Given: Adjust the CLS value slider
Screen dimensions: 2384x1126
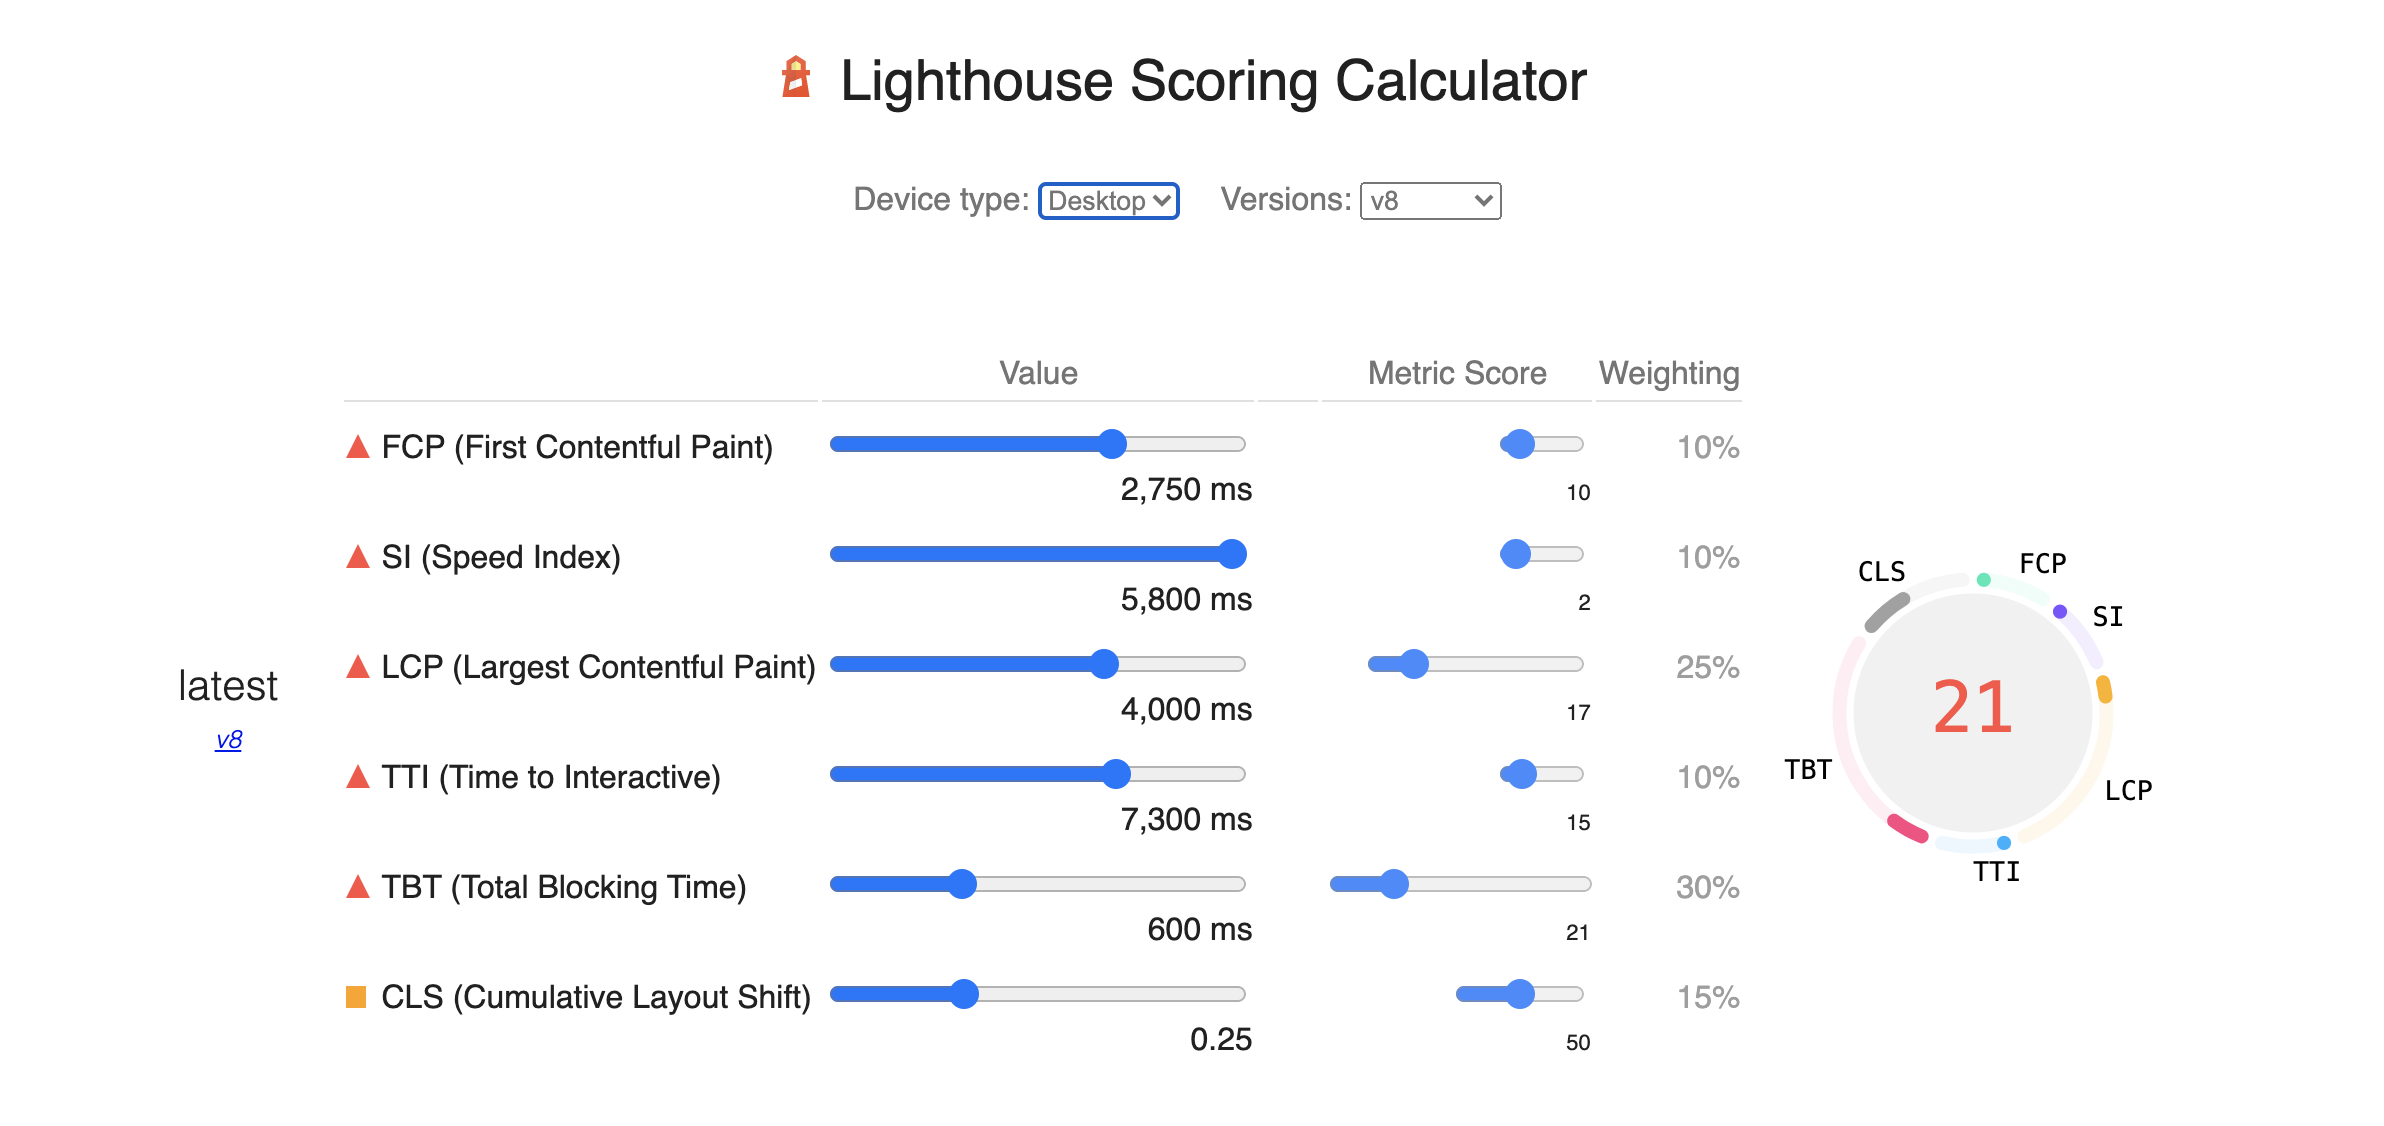Looking at the screenshot, I should [963, 993].
